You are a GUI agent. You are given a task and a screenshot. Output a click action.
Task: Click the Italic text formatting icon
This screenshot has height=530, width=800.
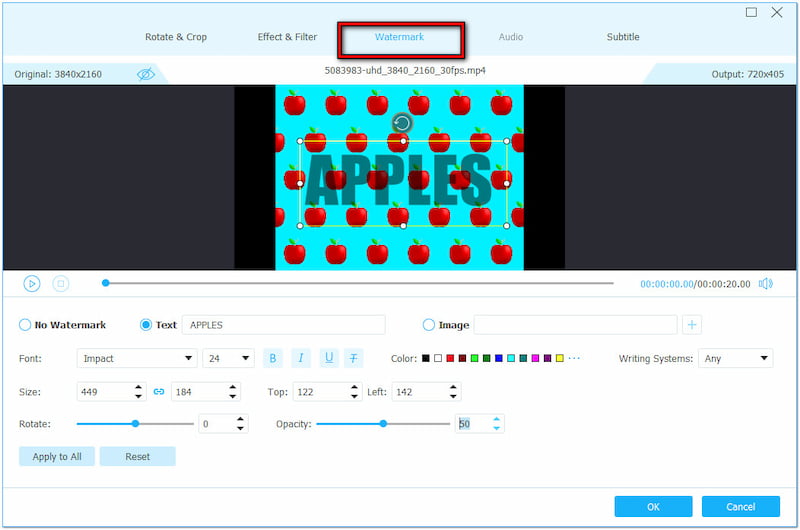(301, 358)
